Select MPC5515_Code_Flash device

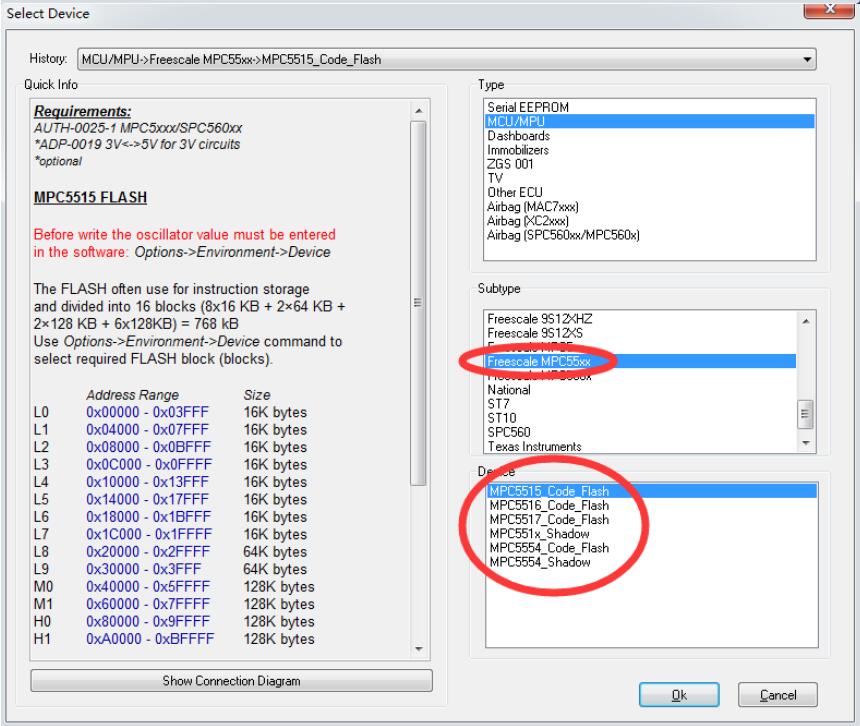click(x=652, y=491)
